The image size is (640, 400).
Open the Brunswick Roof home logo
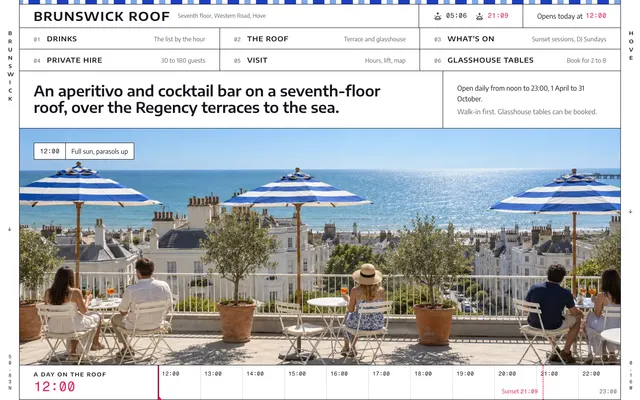[101, 16]
